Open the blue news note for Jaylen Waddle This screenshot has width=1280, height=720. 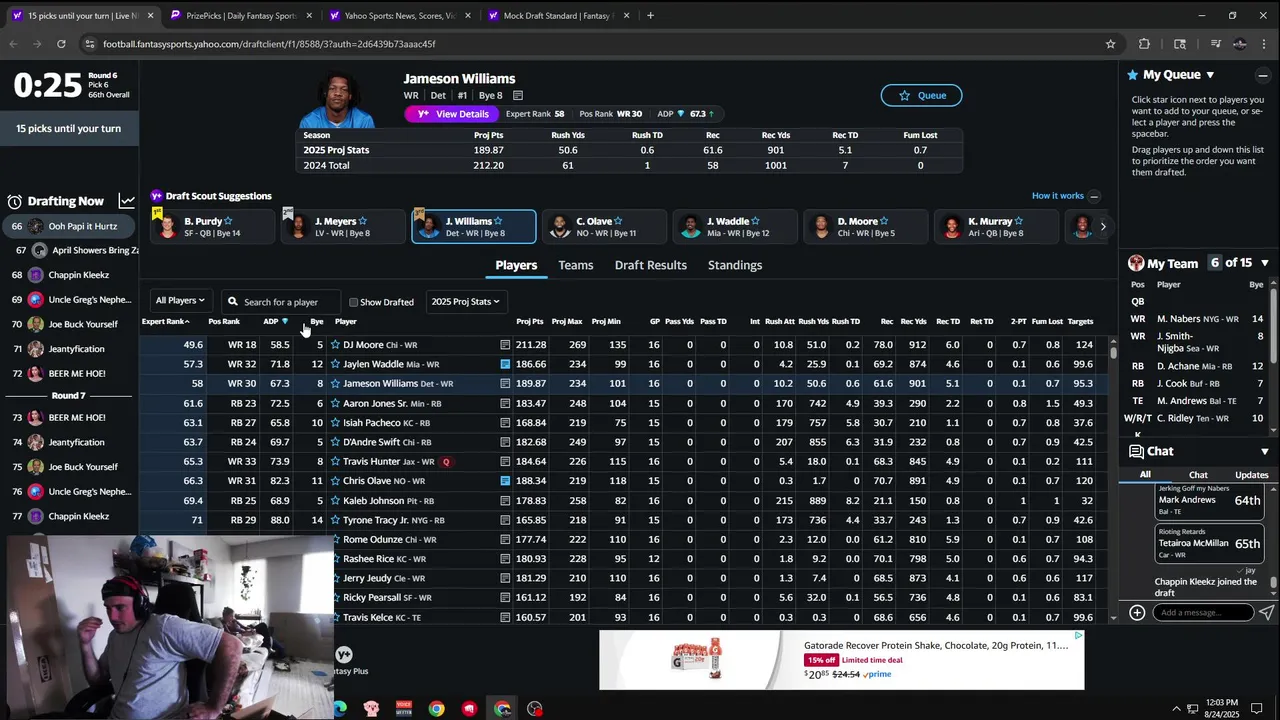(x=505, y=364)
